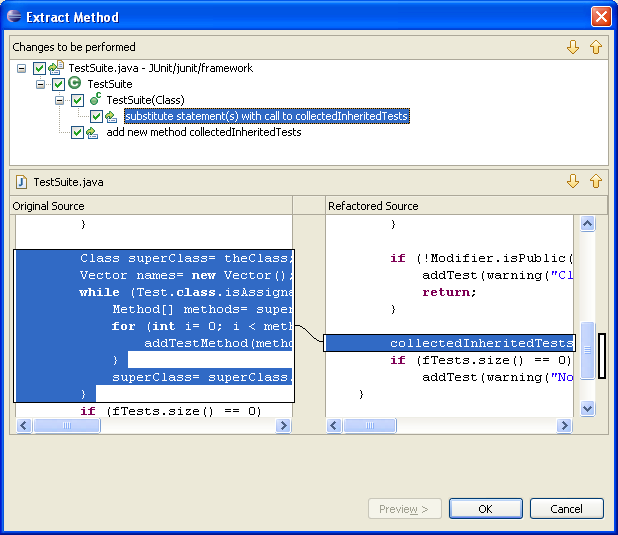Click the TestSuite.java compare pane title
Viewport: 618px width, 535px height.
point(69,182)
